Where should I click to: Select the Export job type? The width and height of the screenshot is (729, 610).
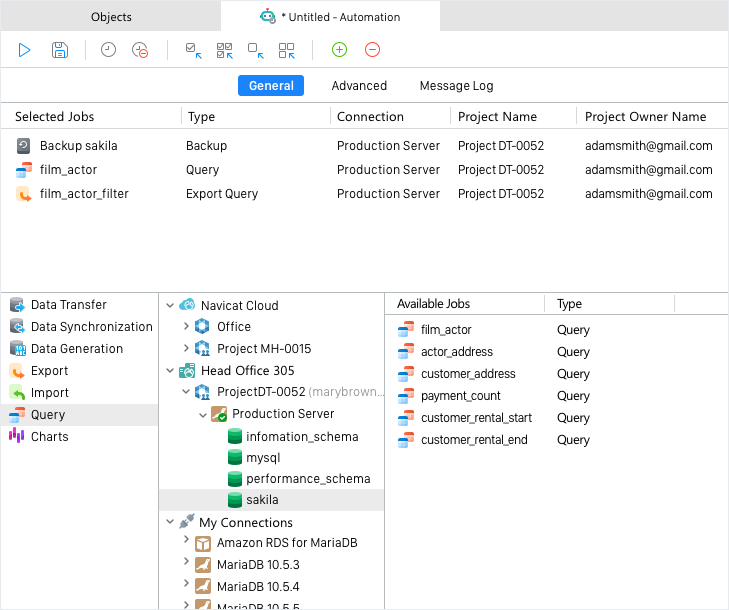coord(80,371)
